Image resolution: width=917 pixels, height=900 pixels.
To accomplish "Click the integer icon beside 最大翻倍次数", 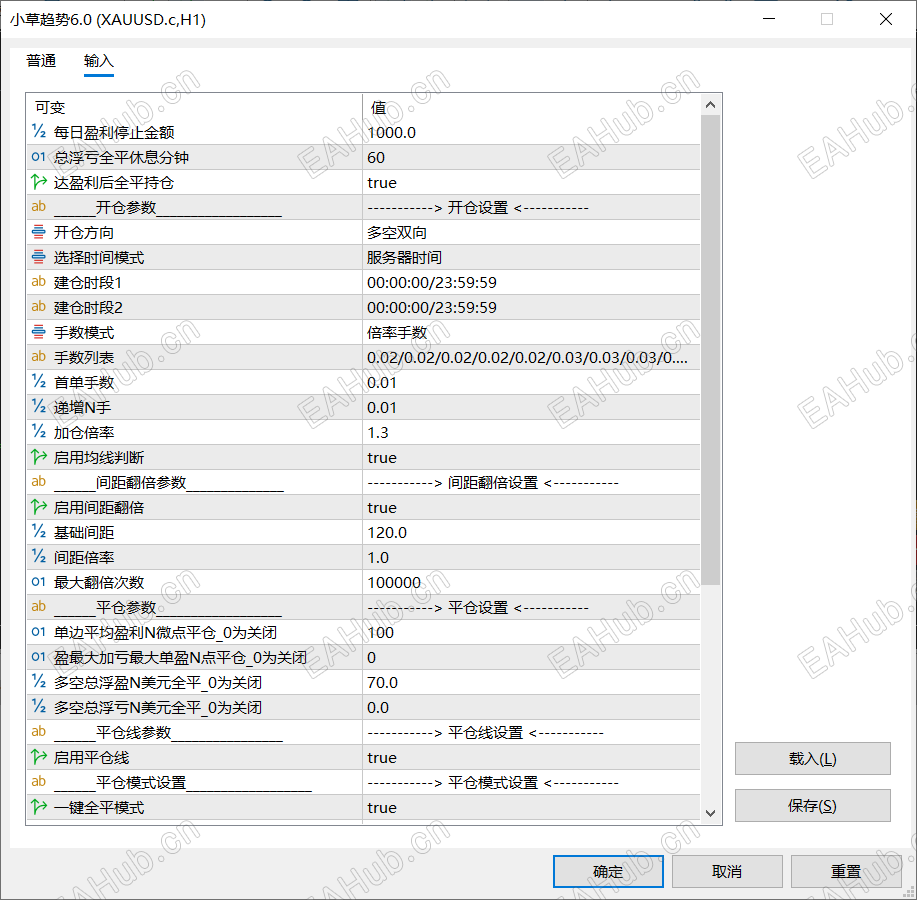I will (39, 582).
